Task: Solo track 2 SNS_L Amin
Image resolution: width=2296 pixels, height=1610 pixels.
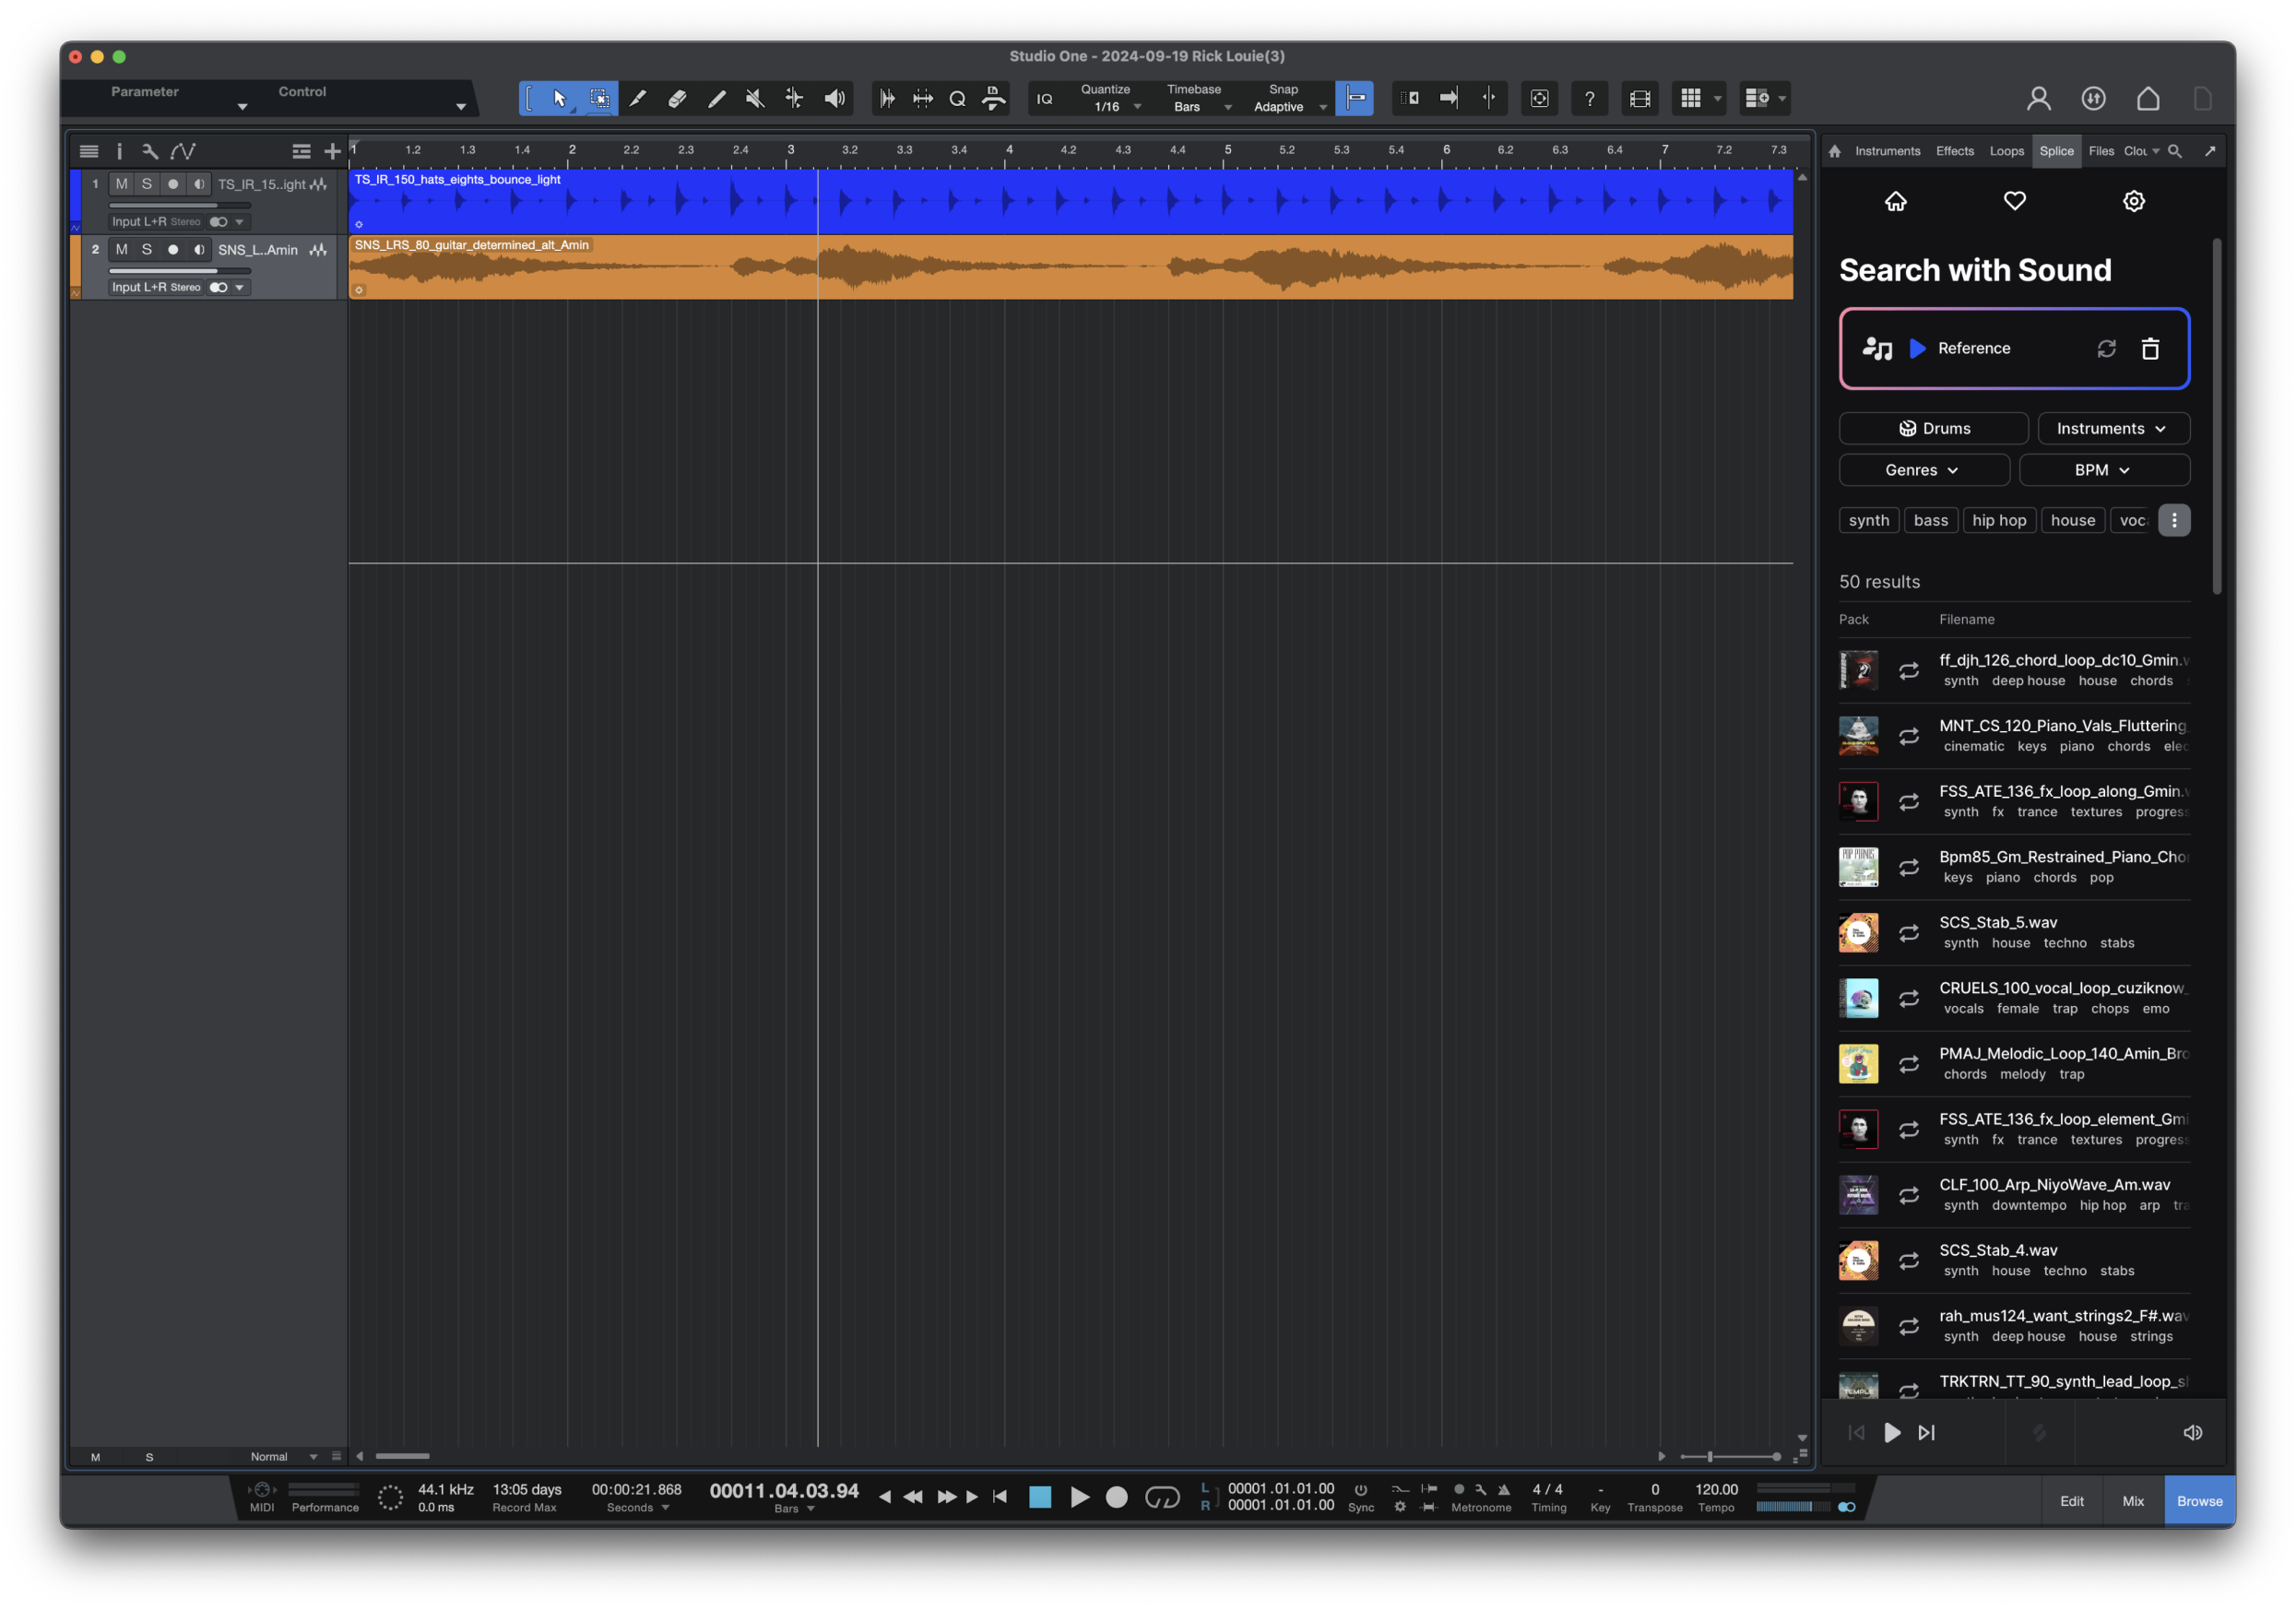Action: tap(147, 249)
